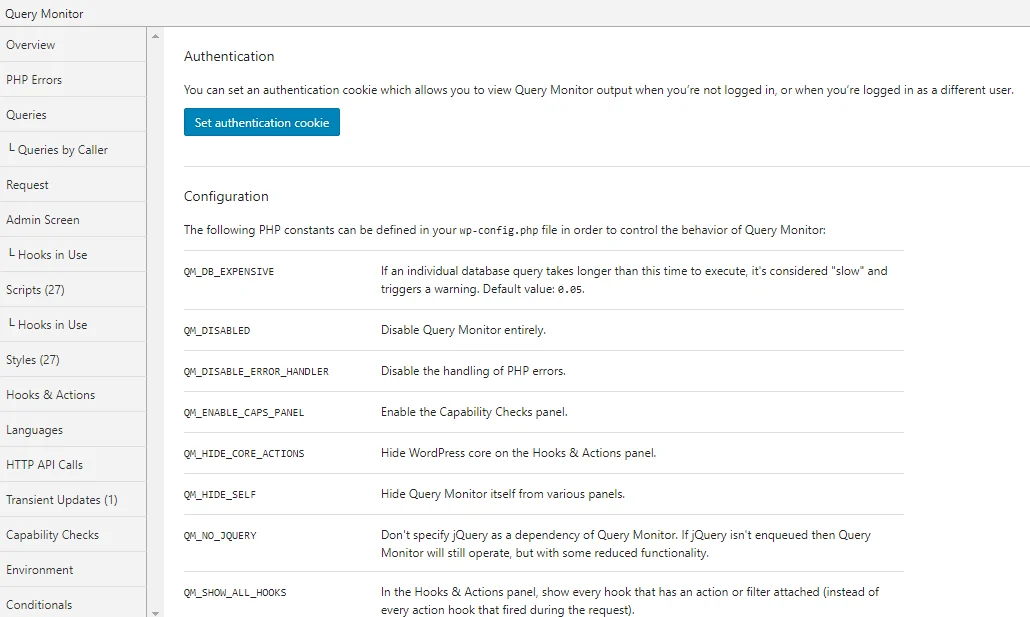The image size is (1030, 617).
Task: Open Hooks & Actions panel
Action: click(73, 394)
